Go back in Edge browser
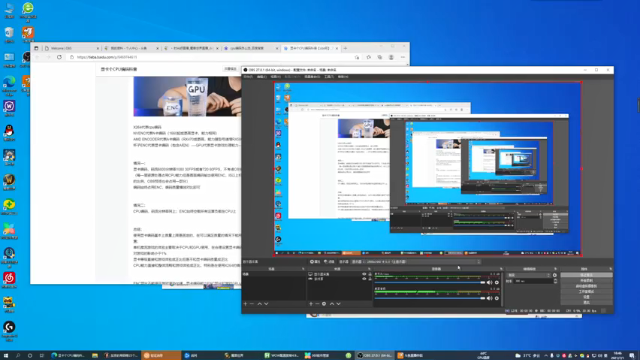The width and height of the screenshot is (640, 360). (37, 57)
